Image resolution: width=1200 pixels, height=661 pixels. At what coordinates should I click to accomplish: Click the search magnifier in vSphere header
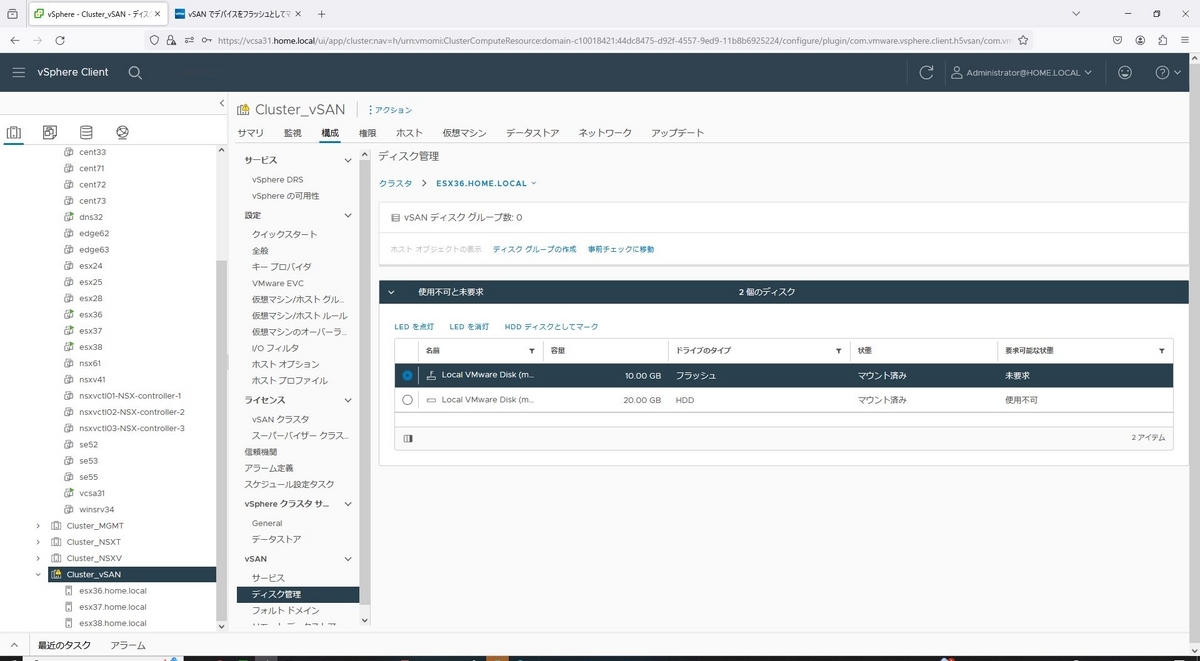coord(135,73)
